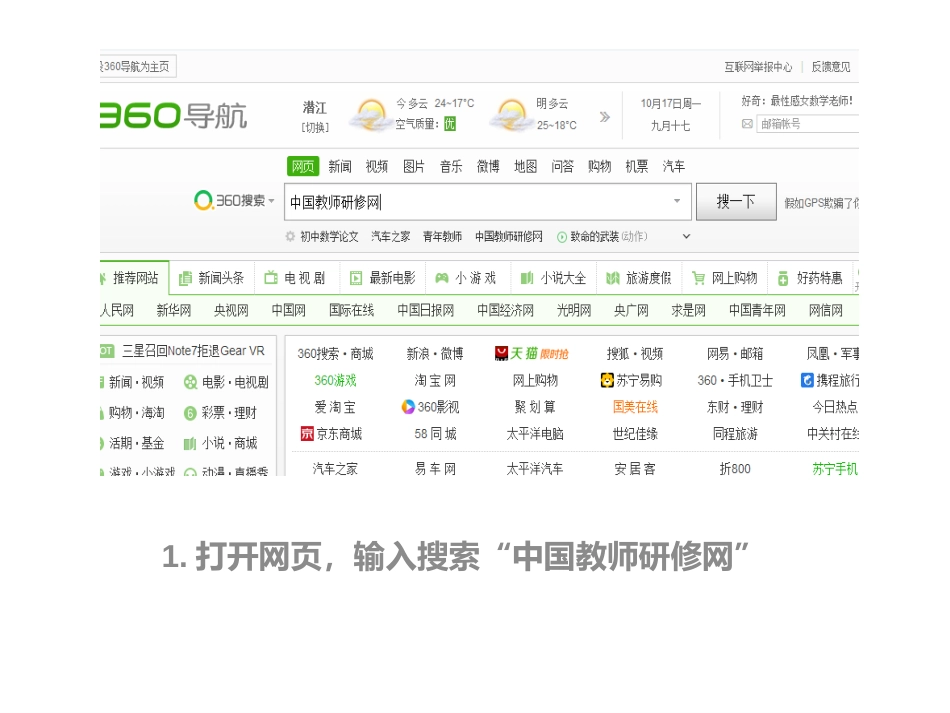
Task: Click the 360导航为主页 button
Action: [138, 67]
